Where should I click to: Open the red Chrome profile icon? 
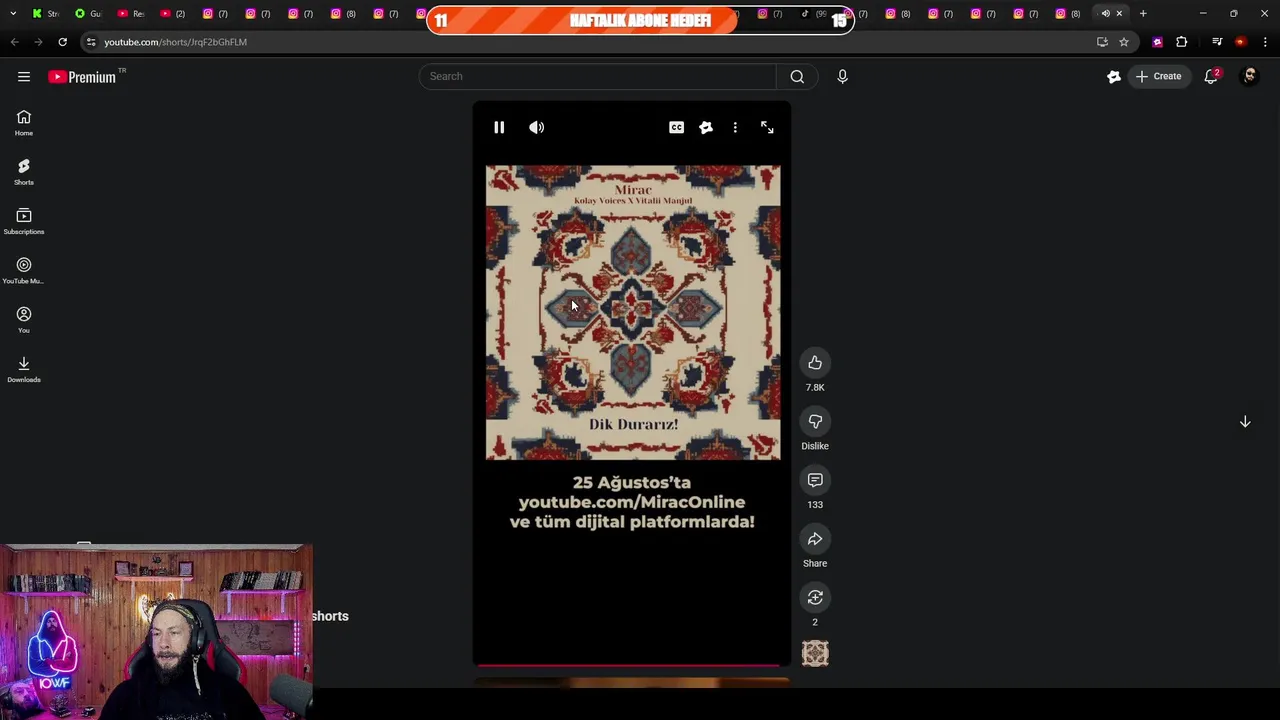(1241, 42)
